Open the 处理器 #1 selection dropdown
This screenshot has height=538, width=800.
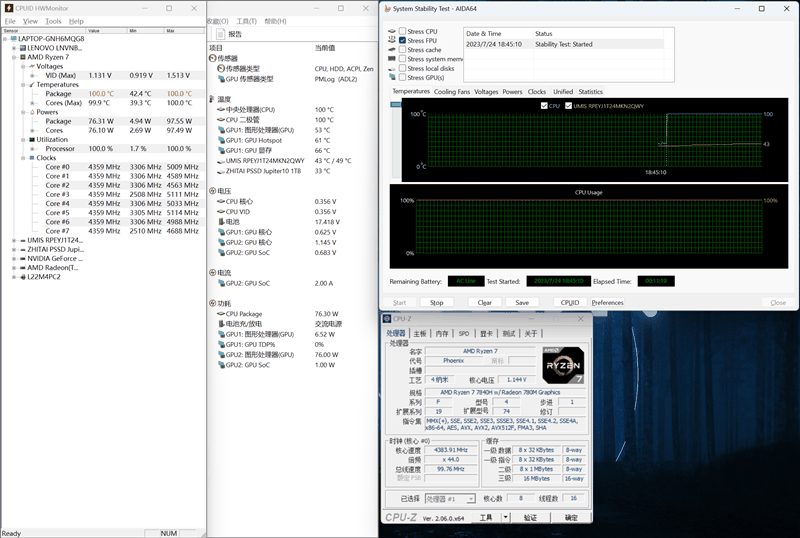pyautogui.click(x=448, y=498)
